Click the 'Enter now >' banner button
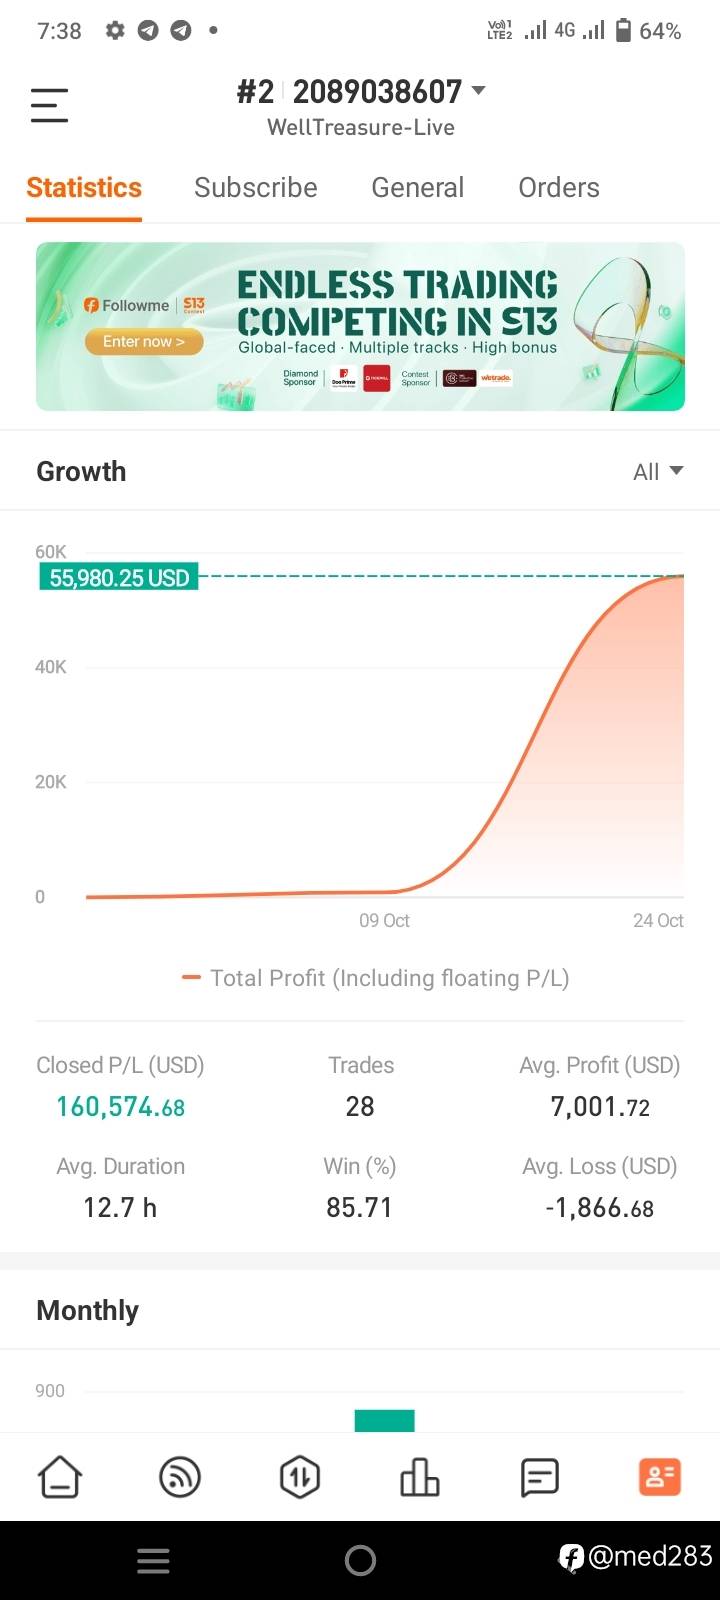 [x=144, y=342]
